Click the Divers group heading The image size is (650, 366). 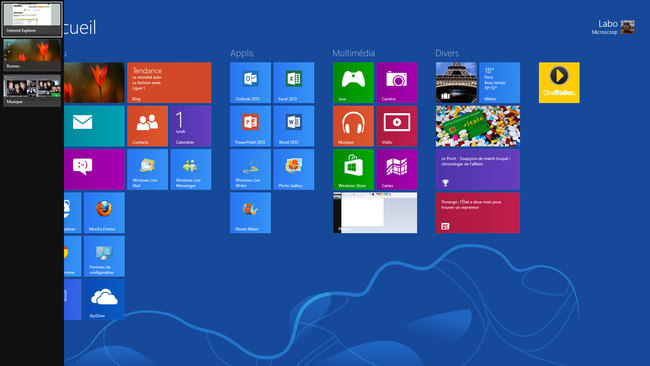447,53
